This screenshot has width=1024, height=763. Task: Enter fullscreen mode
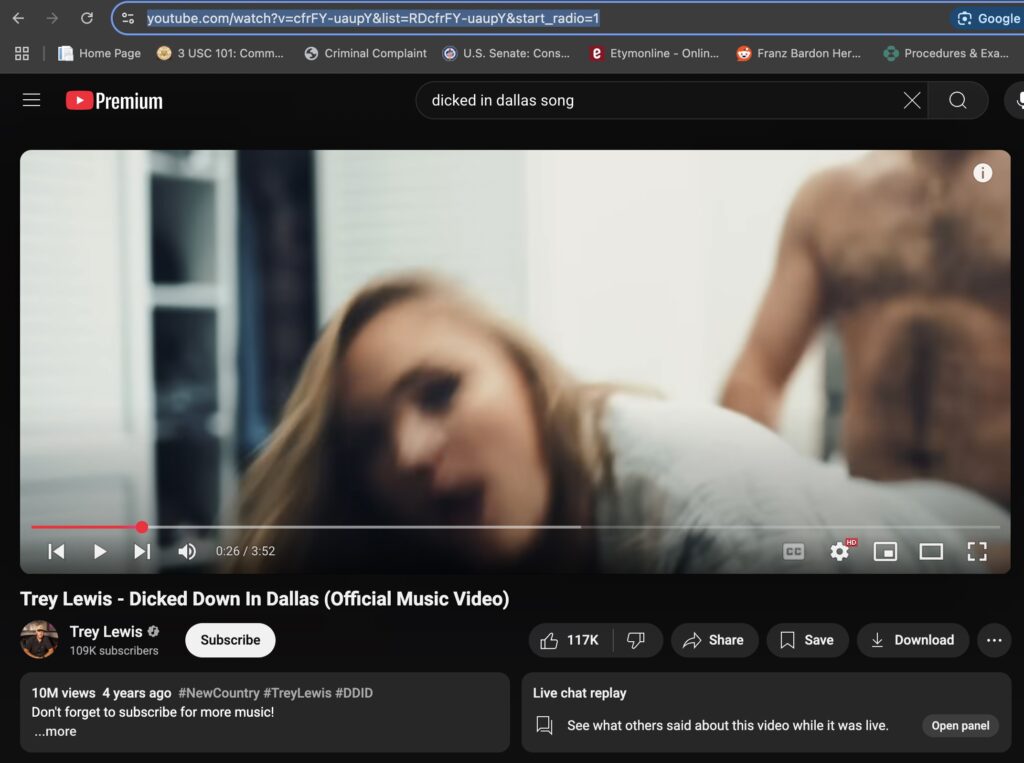tap(976, 551)
